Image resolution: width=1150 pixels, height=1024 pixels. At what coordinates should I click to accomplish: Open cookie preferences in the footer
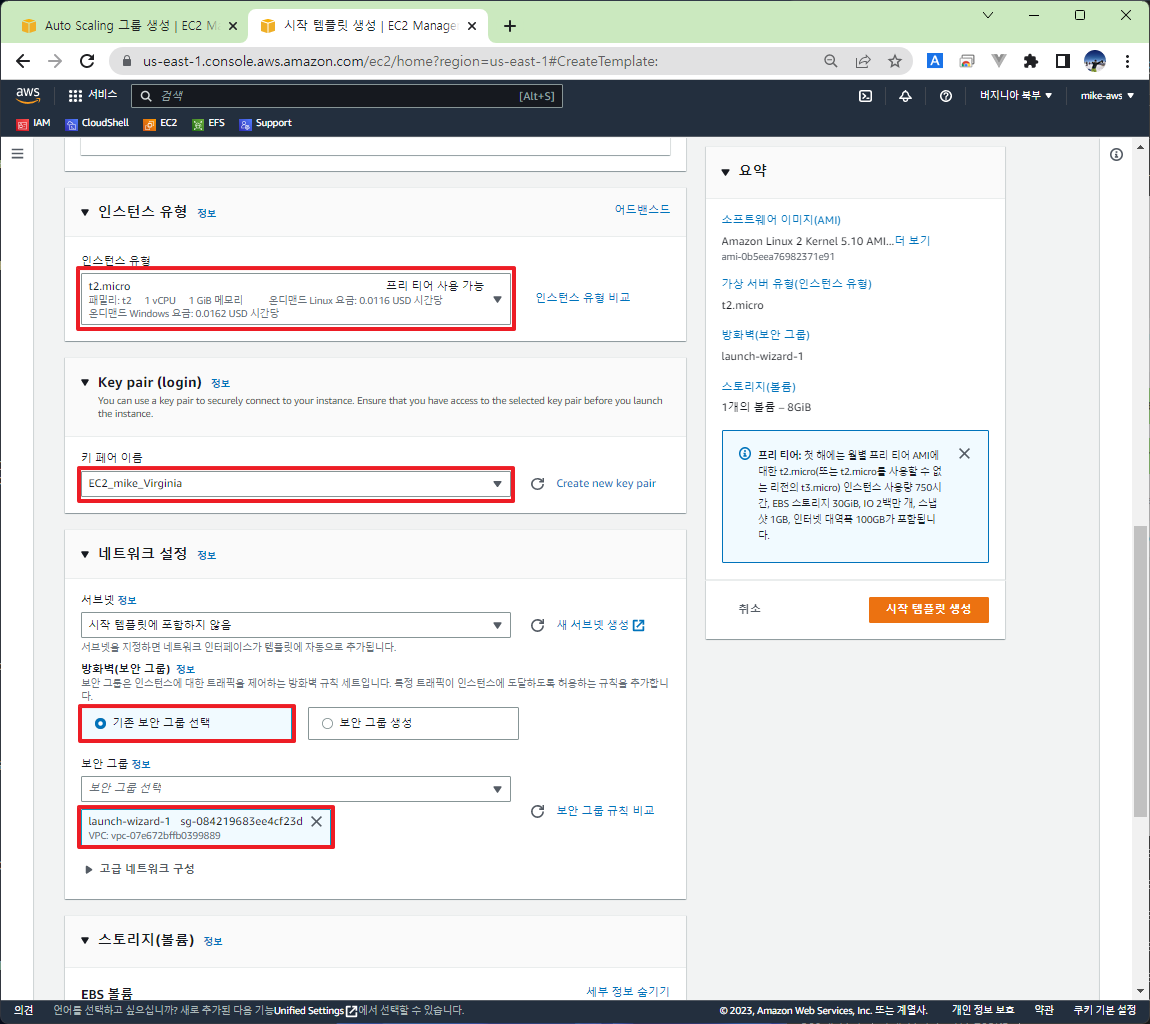click(x=1105, y=1011)
